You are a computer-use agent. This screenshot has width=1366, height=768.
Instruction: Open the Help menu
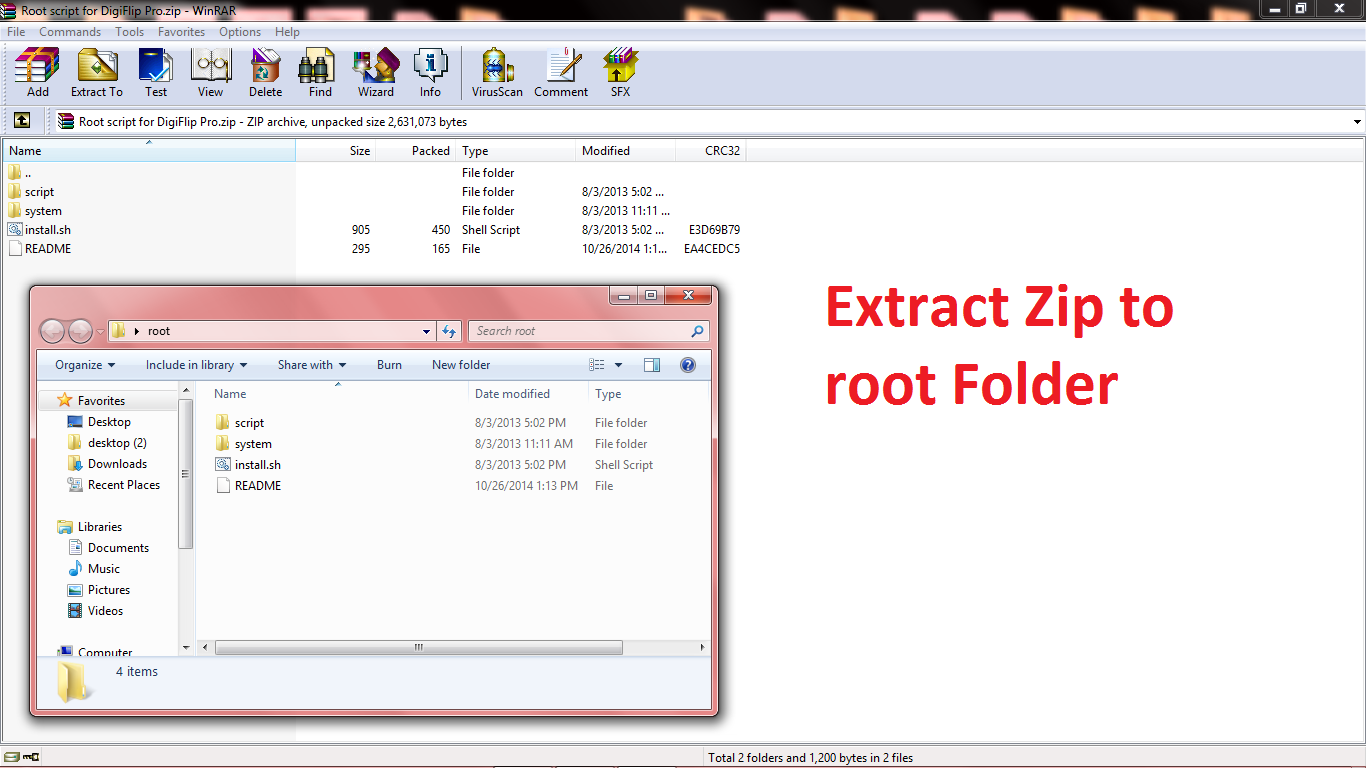[287, 32]
